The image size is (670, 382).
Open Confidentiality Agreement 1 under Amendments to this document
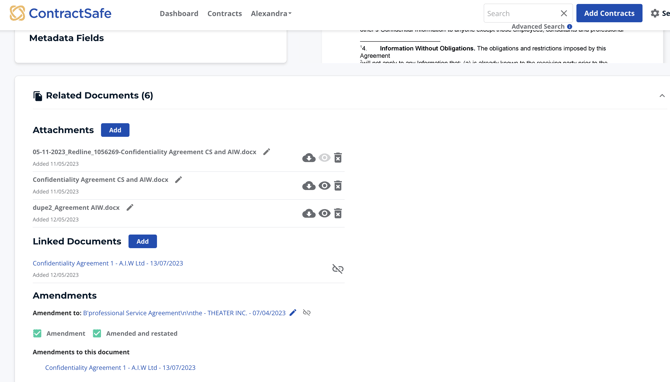pyautogui.click(x=120, y=367)
